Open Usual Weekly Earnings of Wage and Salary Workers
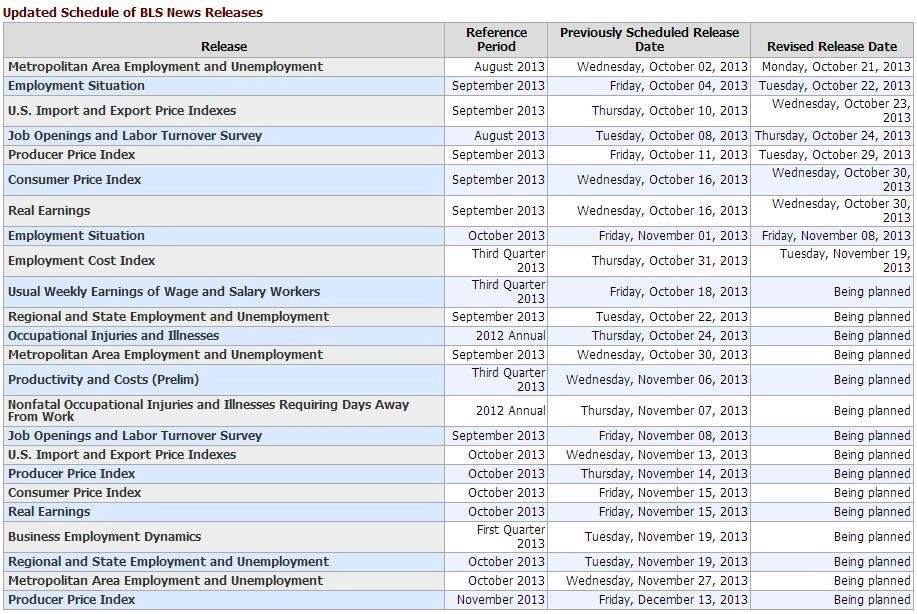 [164, 292]
